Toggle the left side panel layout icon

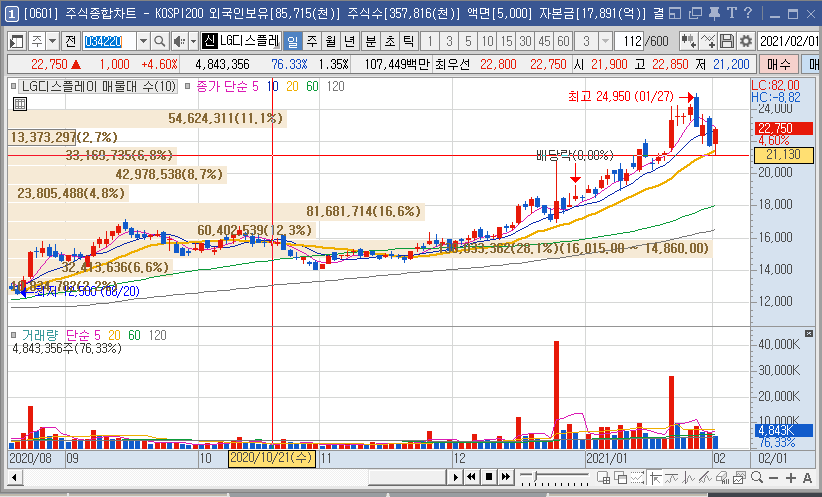click(17, 41)
